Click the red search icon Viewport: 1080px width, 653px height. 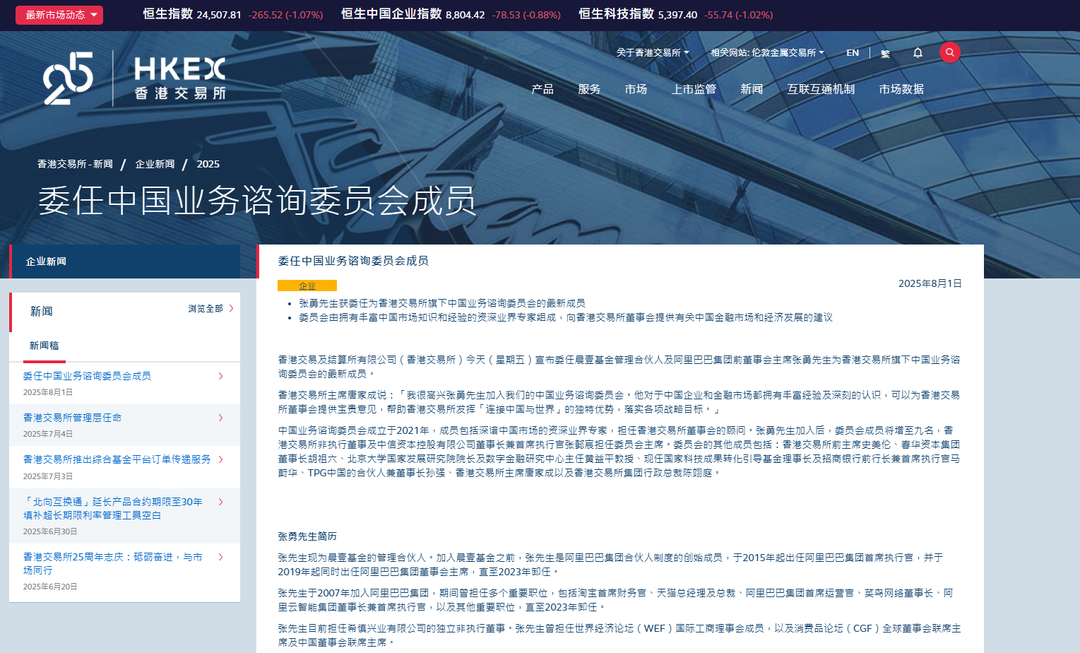949,52
